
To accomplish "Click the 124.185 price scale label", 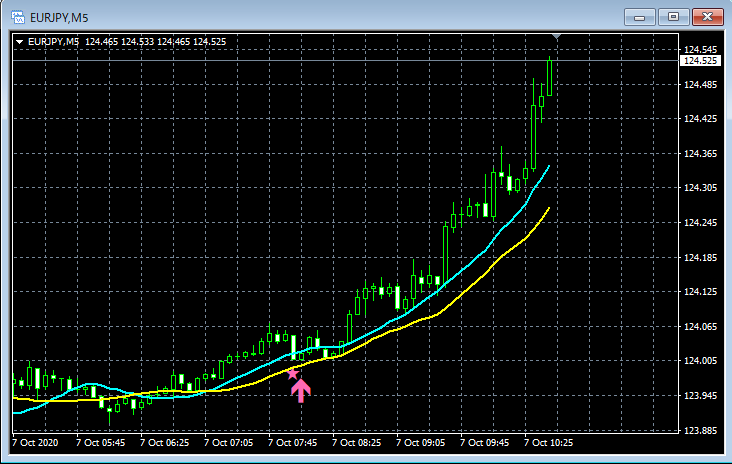I will [x=700, y=258].
